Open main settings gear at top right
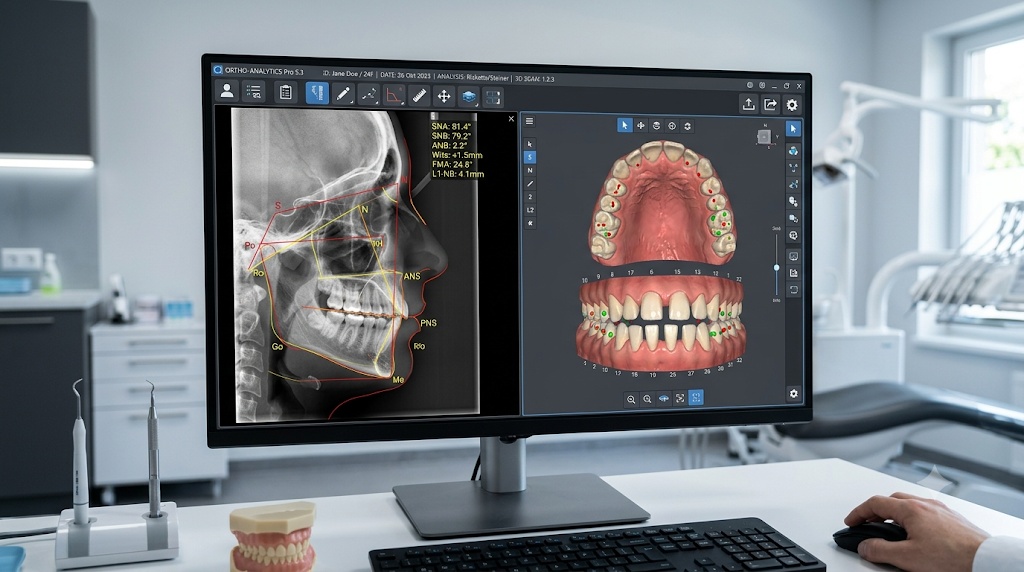This screenshot has height=572, width=1024. (x=792, y=105)
